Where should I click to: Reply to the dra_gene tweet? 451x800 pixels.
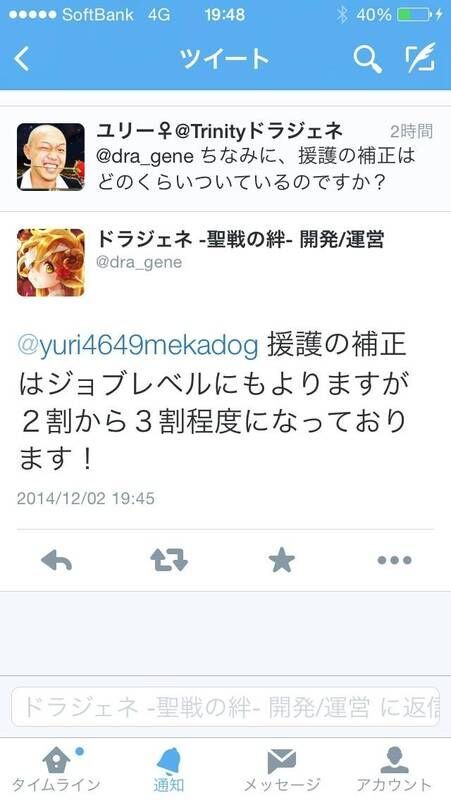coord(56,561)
